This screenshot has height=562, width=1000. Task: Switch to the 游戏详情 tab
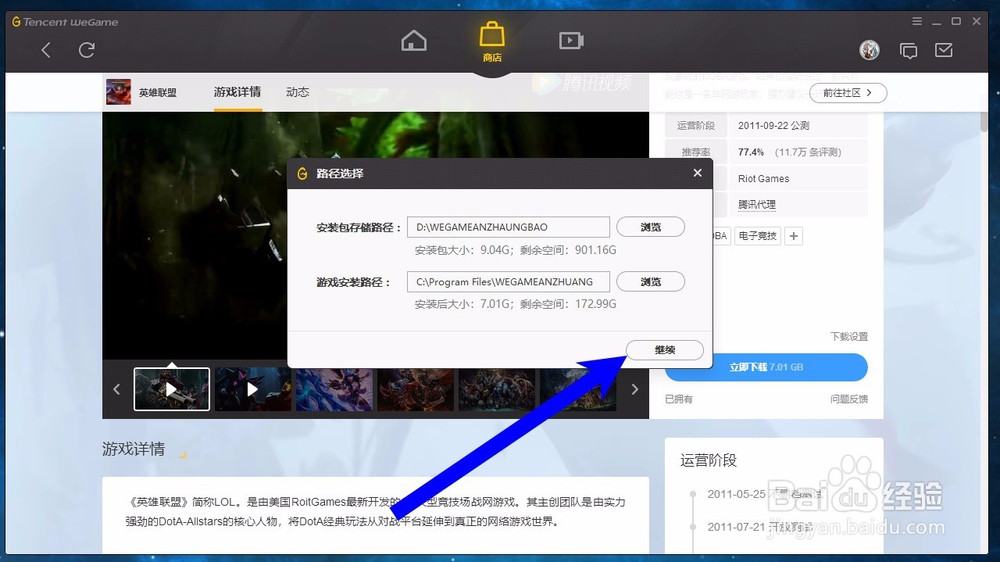pos(237,92)
